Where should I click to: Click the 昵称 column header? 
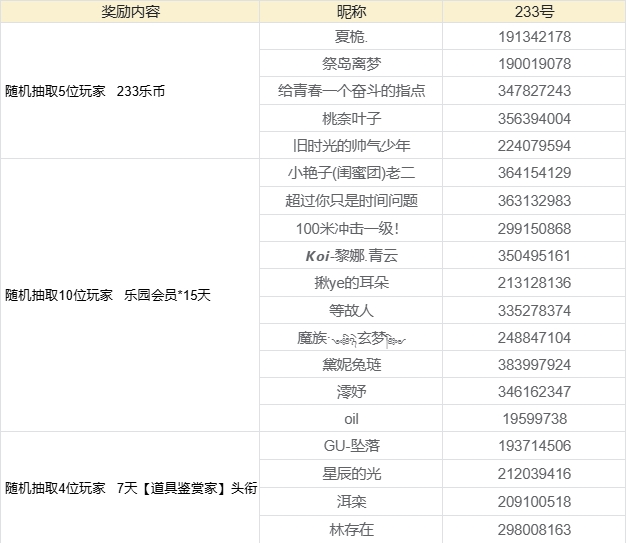pyautogui.click(x=351, y=12)
